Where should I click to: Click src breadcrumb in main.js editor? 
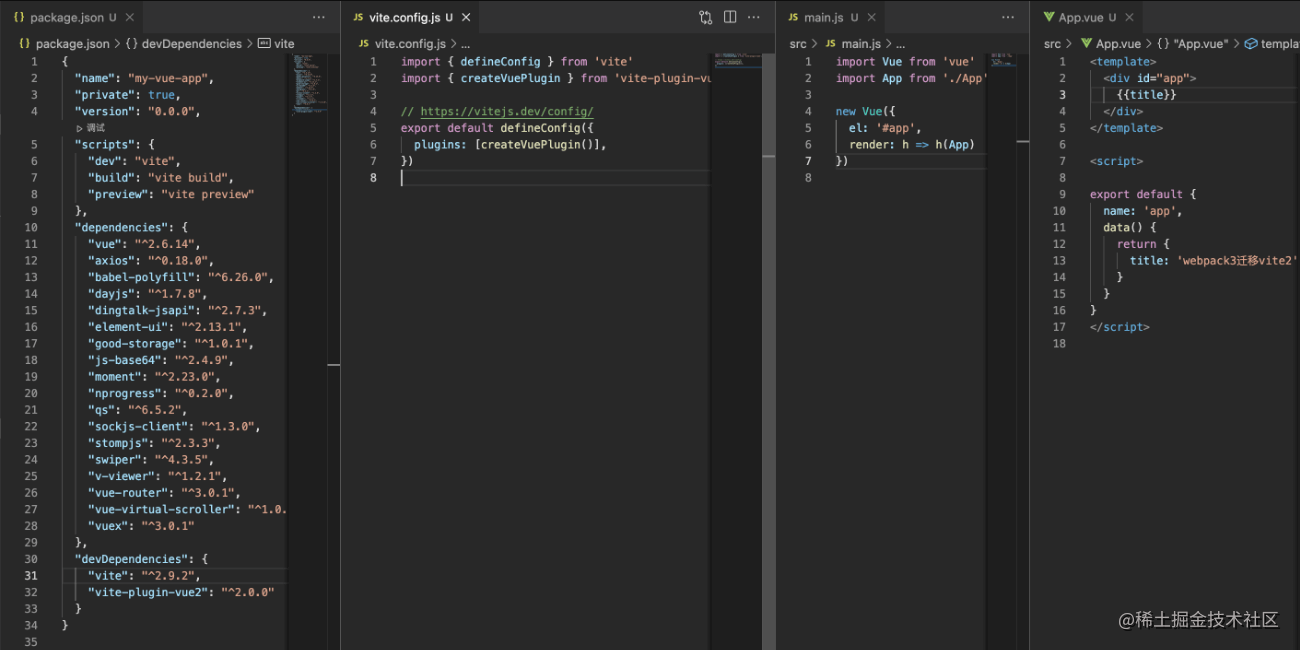[x=798, y=44]
